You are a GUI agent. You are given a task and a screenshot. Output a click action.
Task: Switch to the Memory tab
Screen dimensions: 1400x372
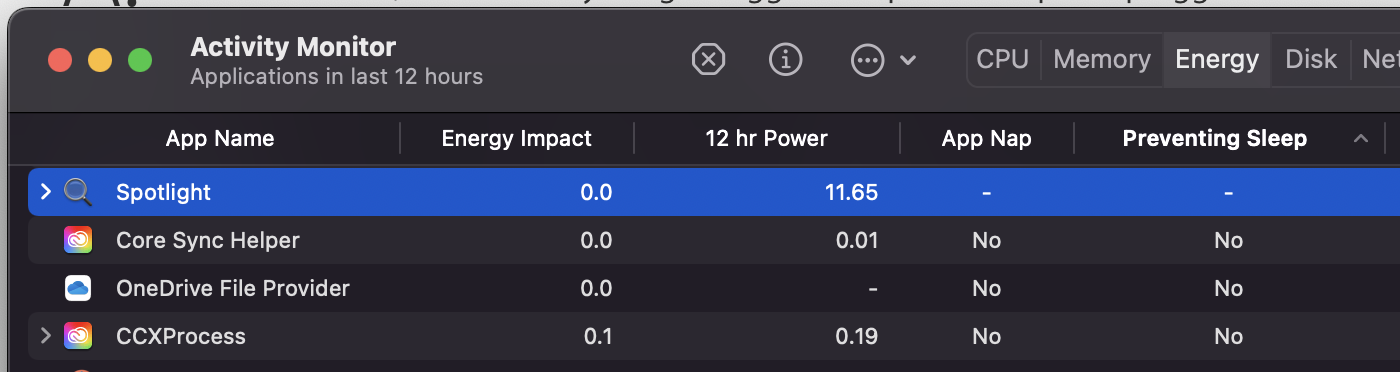click(x=1102, y=60)
